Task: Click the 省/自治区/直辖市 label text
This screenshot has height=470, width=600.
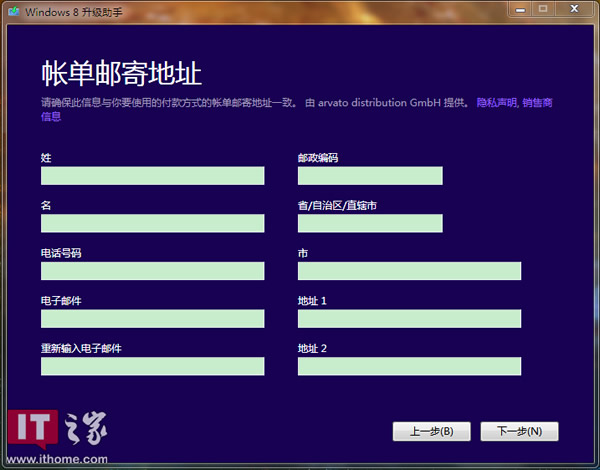Action: pyautogui.click(x=337, y=206)
